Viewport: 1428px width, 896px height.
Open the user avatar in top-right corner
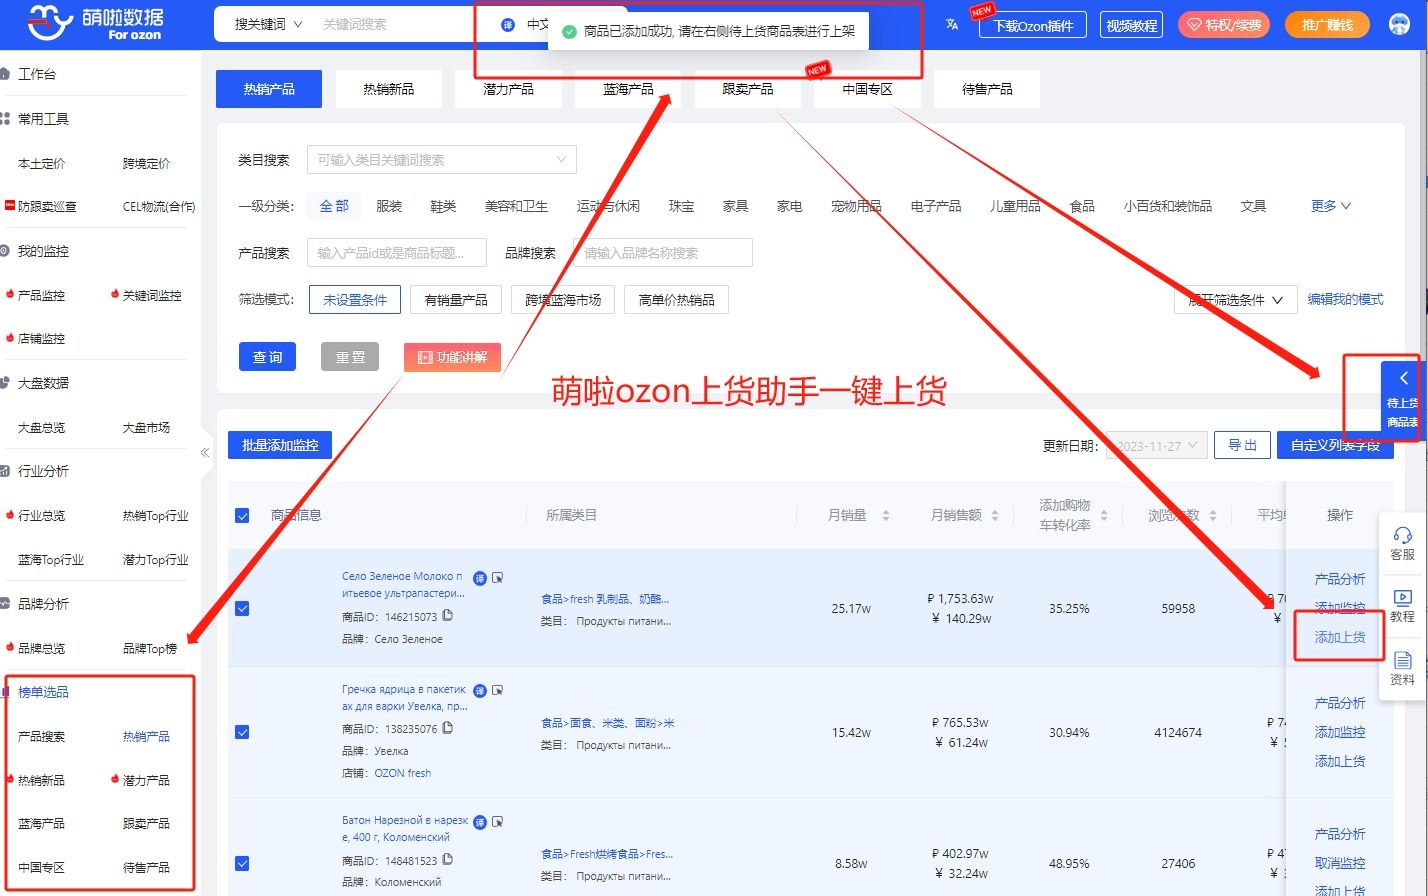(x=1400, y=25)
